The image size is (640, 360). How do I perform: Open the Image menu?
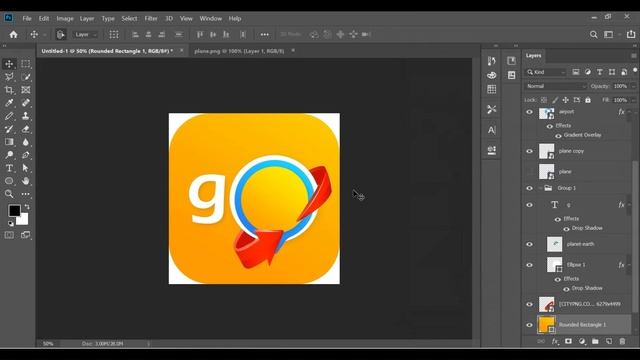coord(65,19)
